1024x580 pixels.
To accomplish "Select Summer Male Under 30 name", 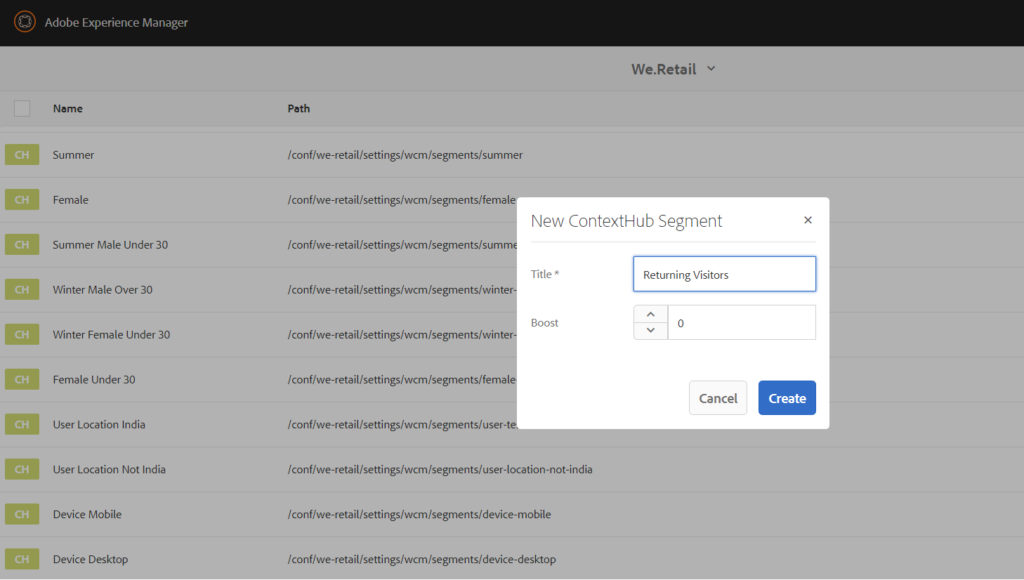I will pos(110,245).
